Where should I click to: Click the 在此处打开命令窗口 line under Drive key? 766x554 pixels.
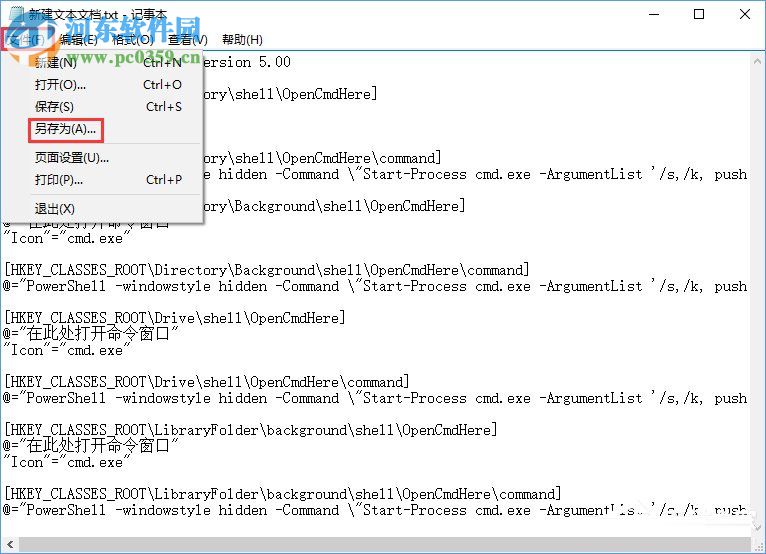pos(90,334)
